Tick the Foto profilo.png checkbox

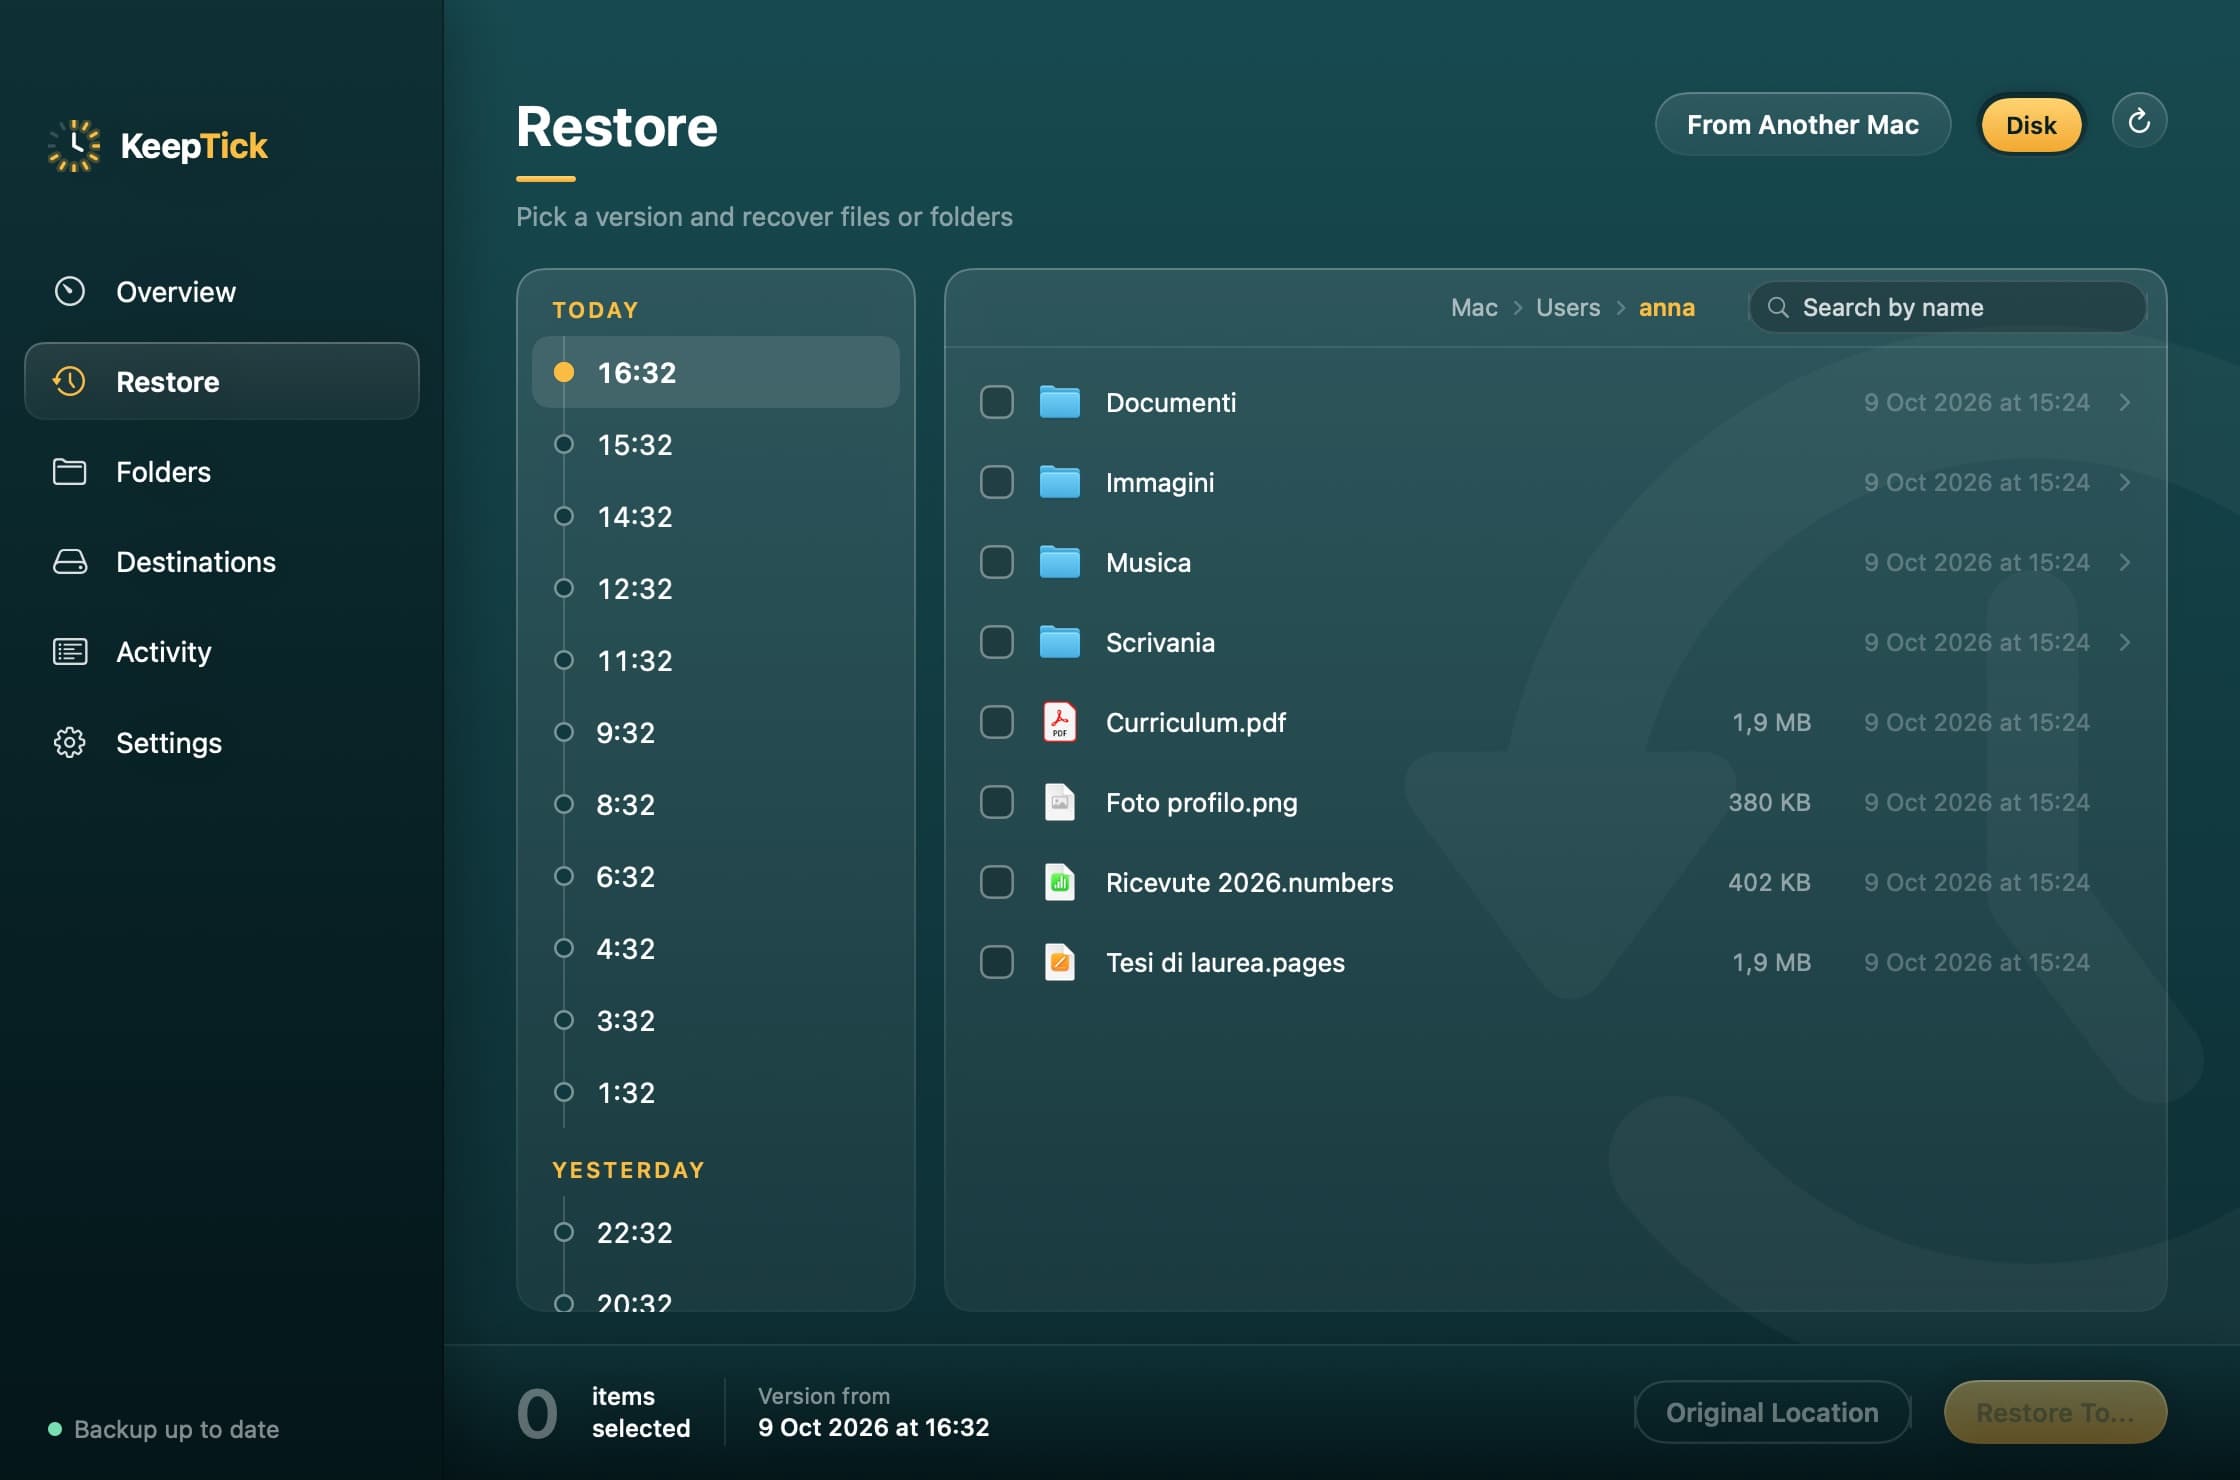996,801
